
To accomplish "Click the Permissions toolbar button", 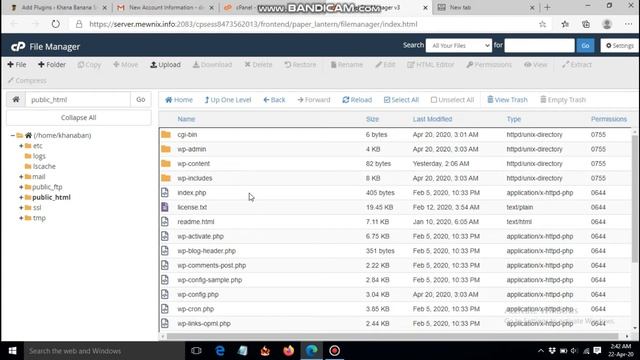I will click(489, 64).
